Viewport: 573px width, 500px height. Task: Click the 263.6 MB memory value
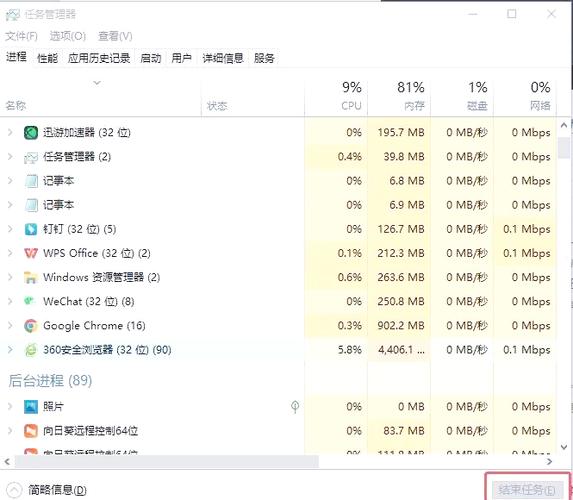[401, 277]
